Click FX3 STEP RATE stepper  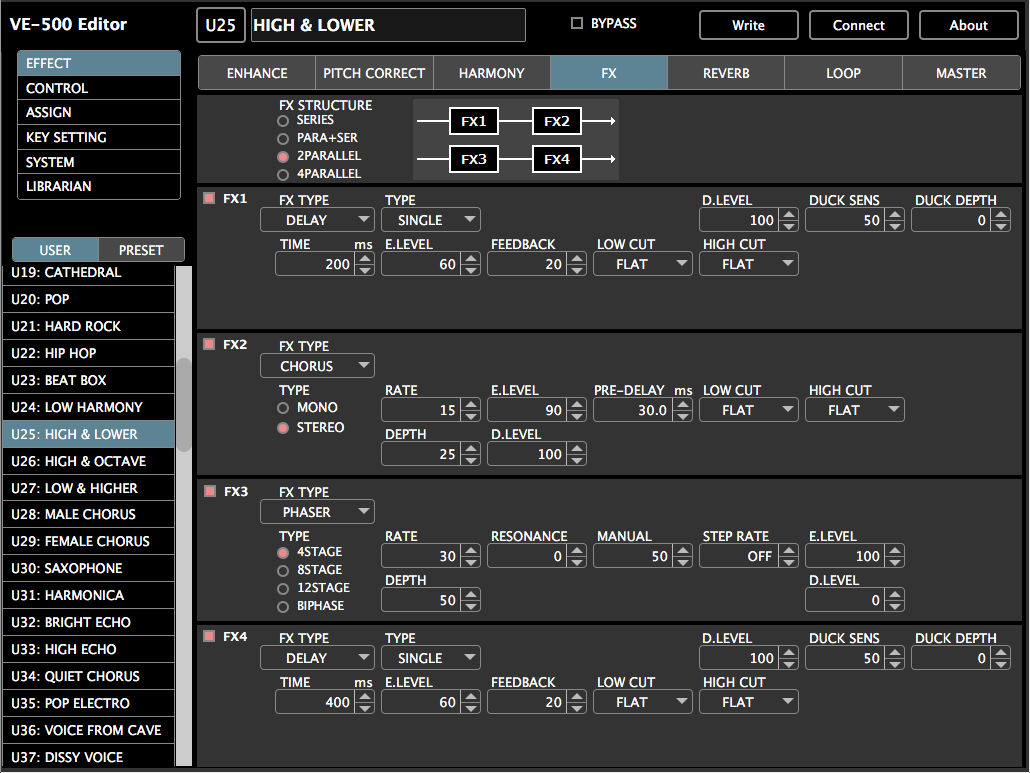pos(789,556)
